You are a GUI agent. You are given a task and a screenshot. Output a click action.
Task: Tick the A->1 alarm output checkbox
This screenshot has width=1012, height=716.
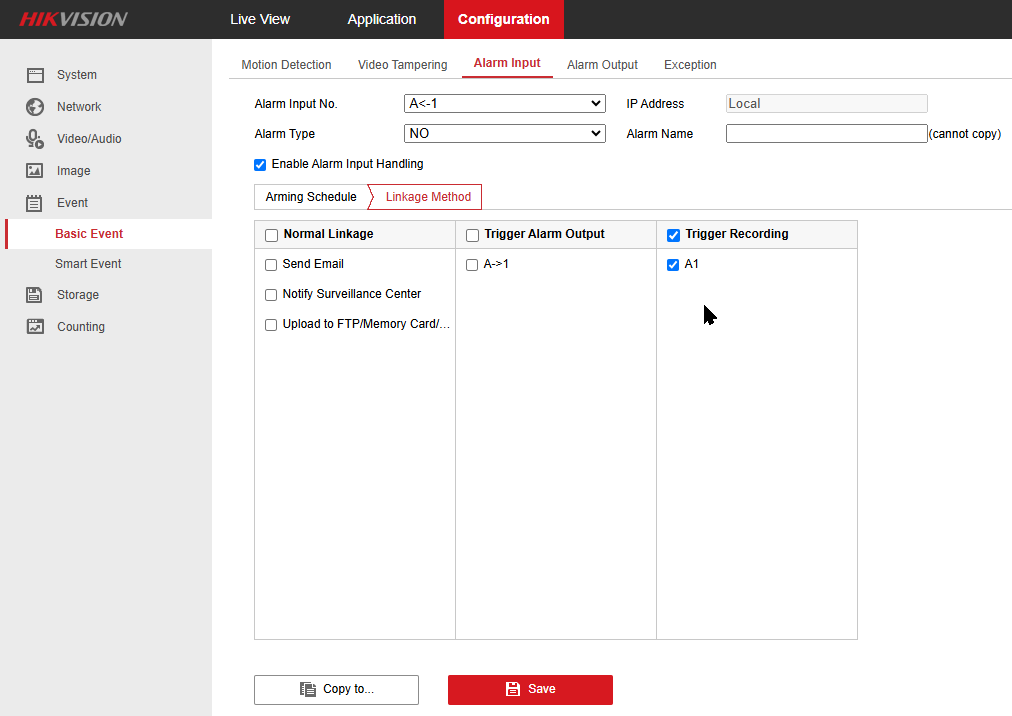[472, 265]
